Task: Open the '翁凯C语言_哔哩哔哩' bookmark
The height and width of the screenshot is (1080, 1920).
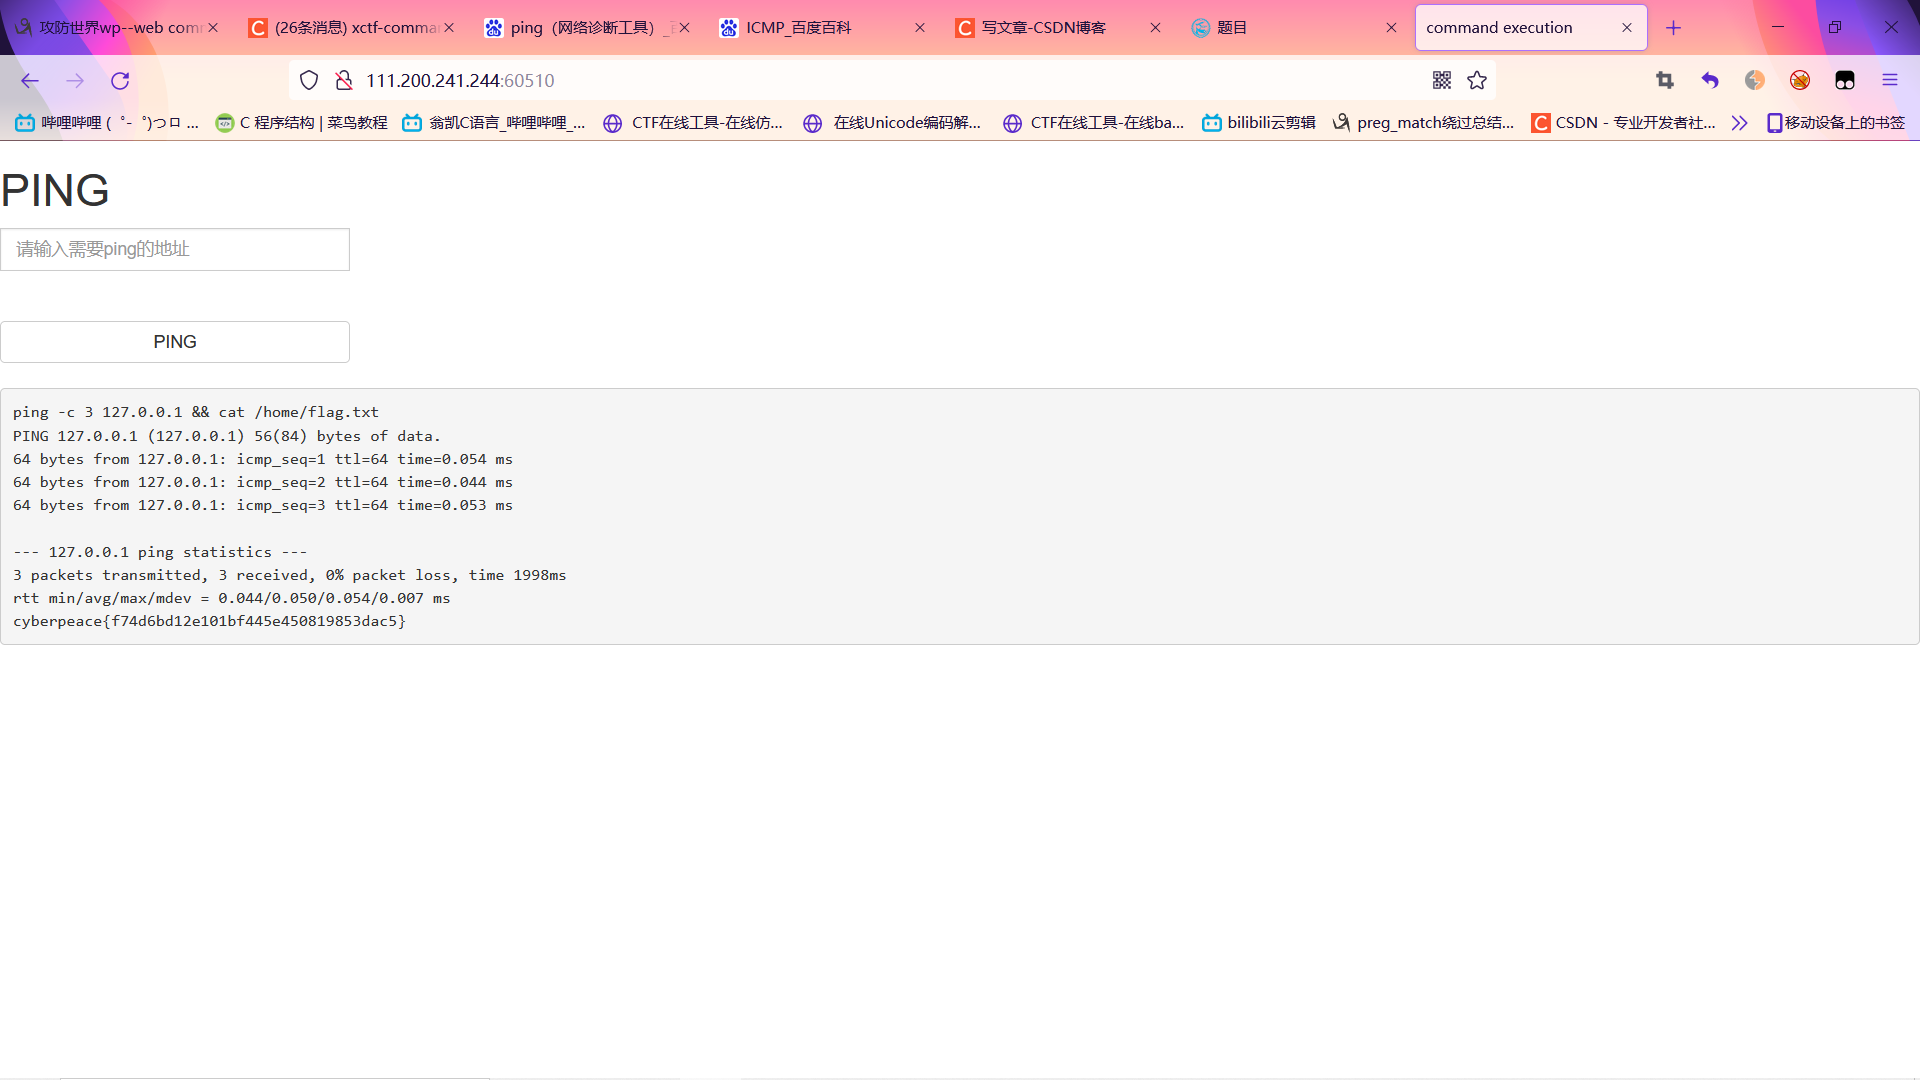Action: coord(494,123)
